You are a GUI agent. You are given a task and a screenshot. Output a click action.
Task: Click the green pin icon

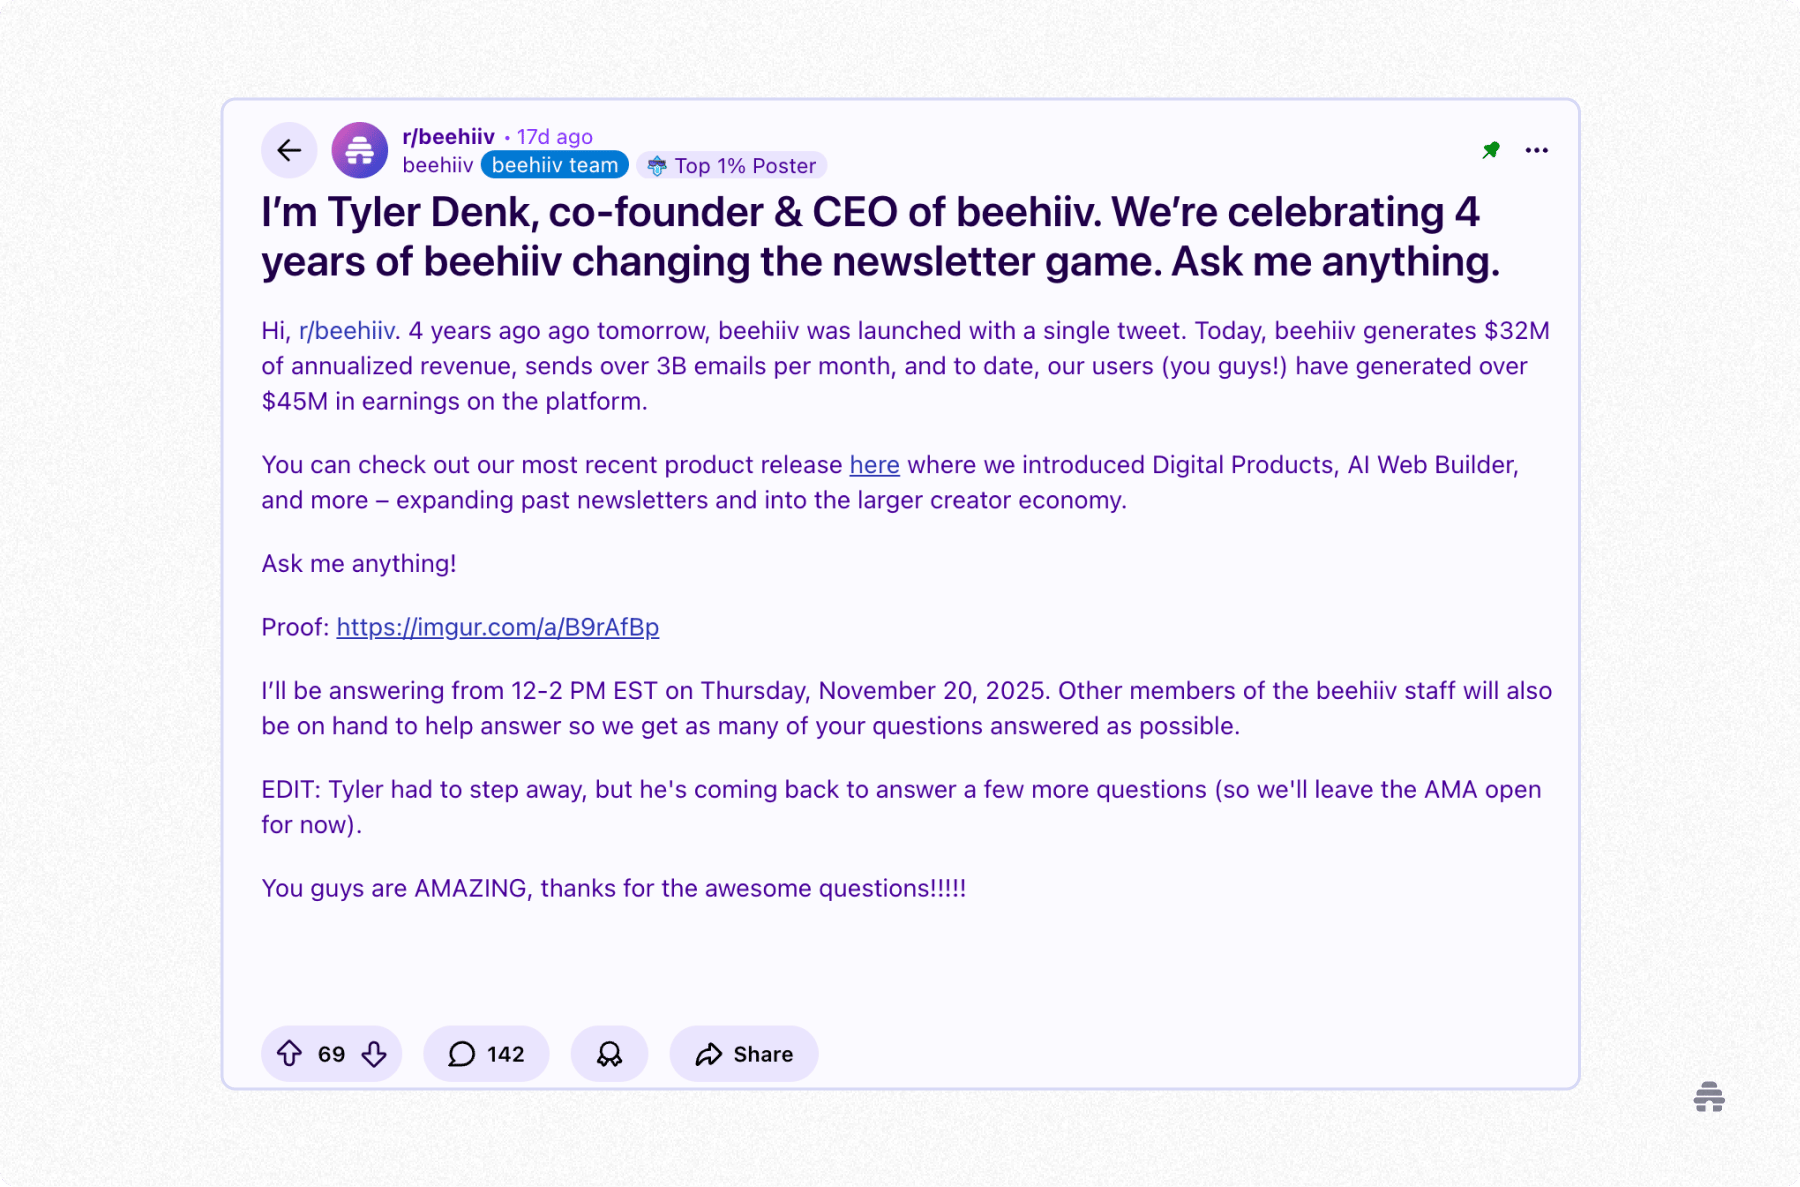pos(1489,150)
